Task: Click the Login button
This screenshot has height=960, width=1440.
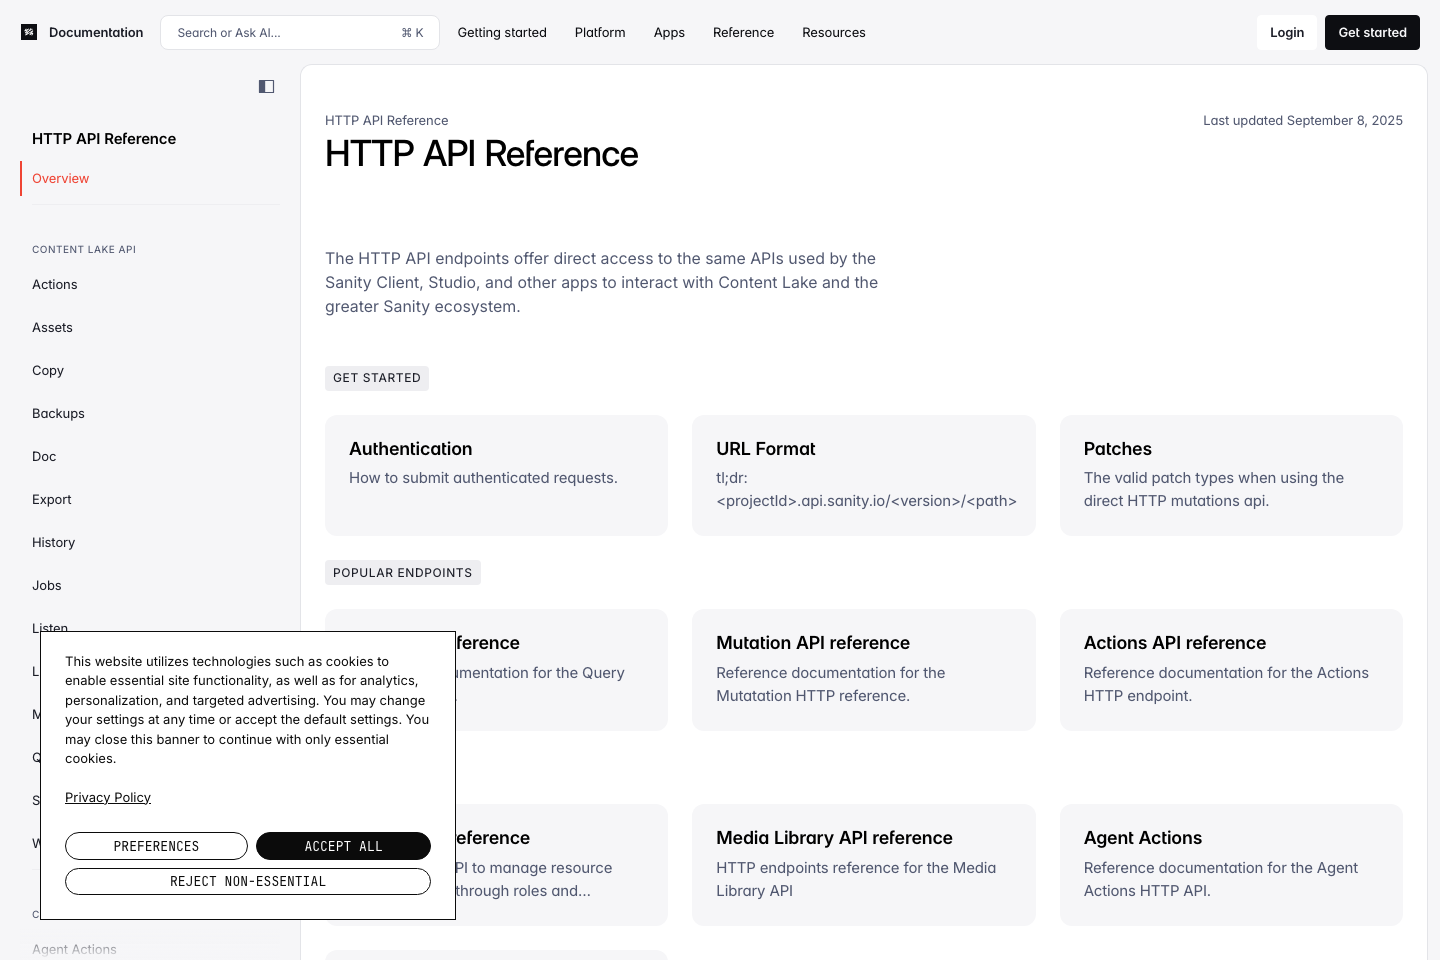Action: tap(1287, 32)
